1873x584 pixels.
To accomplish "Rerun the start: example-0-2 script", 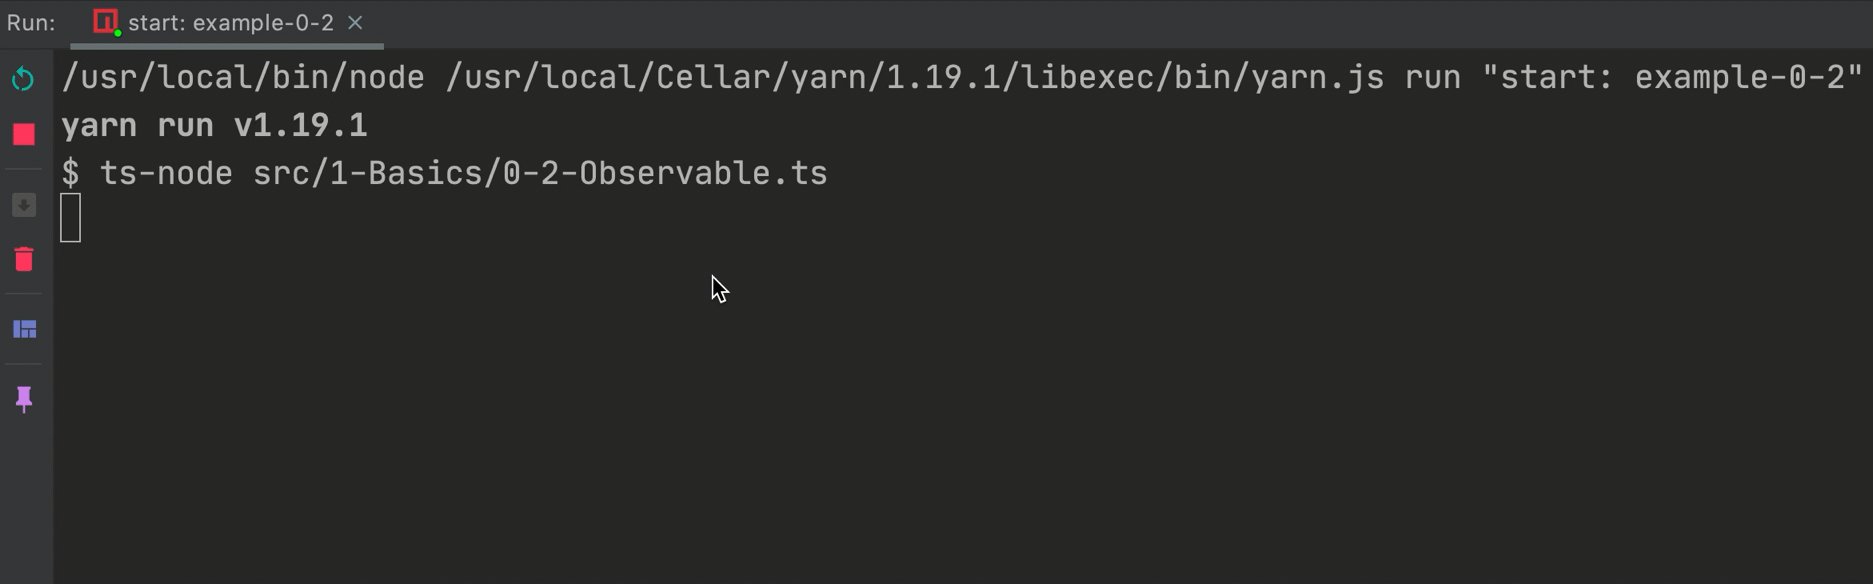I will pos(23,79).
